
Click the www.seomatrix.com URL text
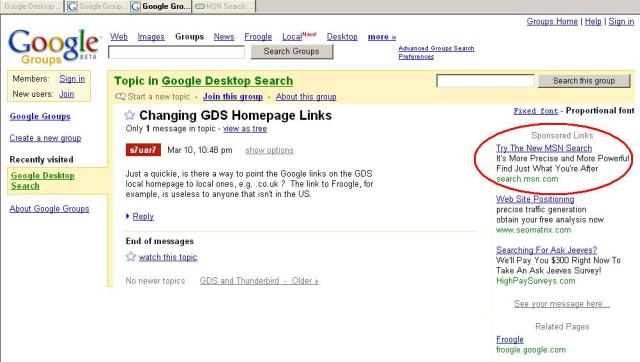tap(533, 230)
